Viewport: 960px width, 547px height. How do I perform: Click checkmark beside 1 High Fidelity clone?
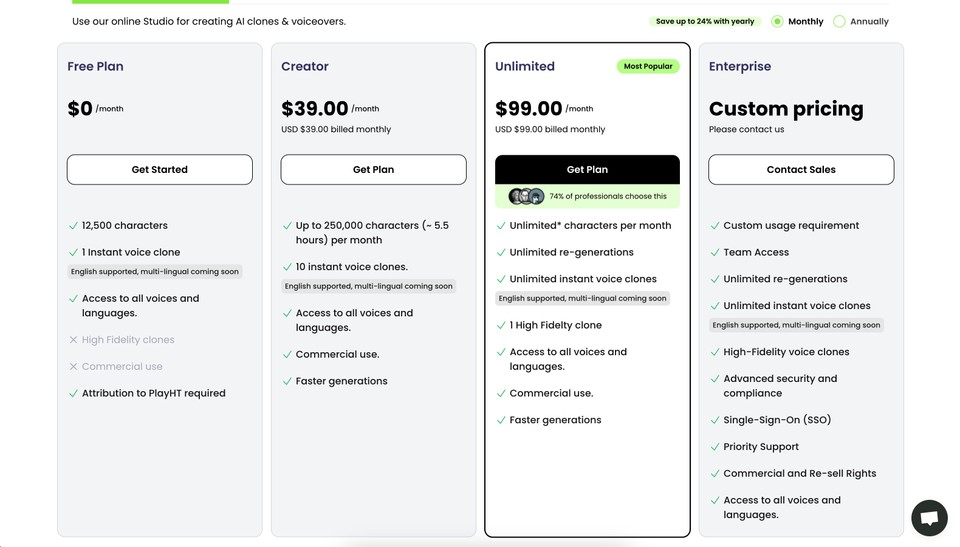[501, 325]
